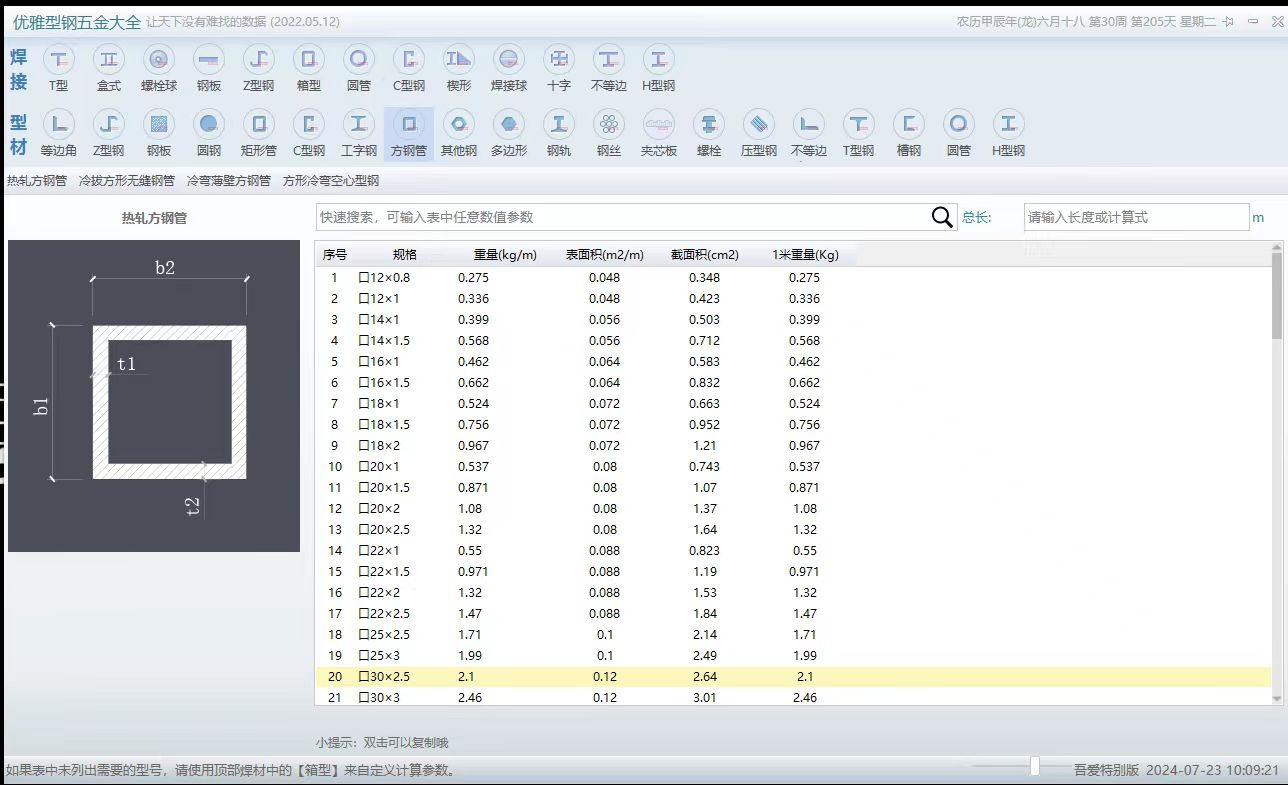Switch to the 冷弯薄壁方钢管 tab
Viewport: 1288px width, 785px height.
tap(228, 181)
